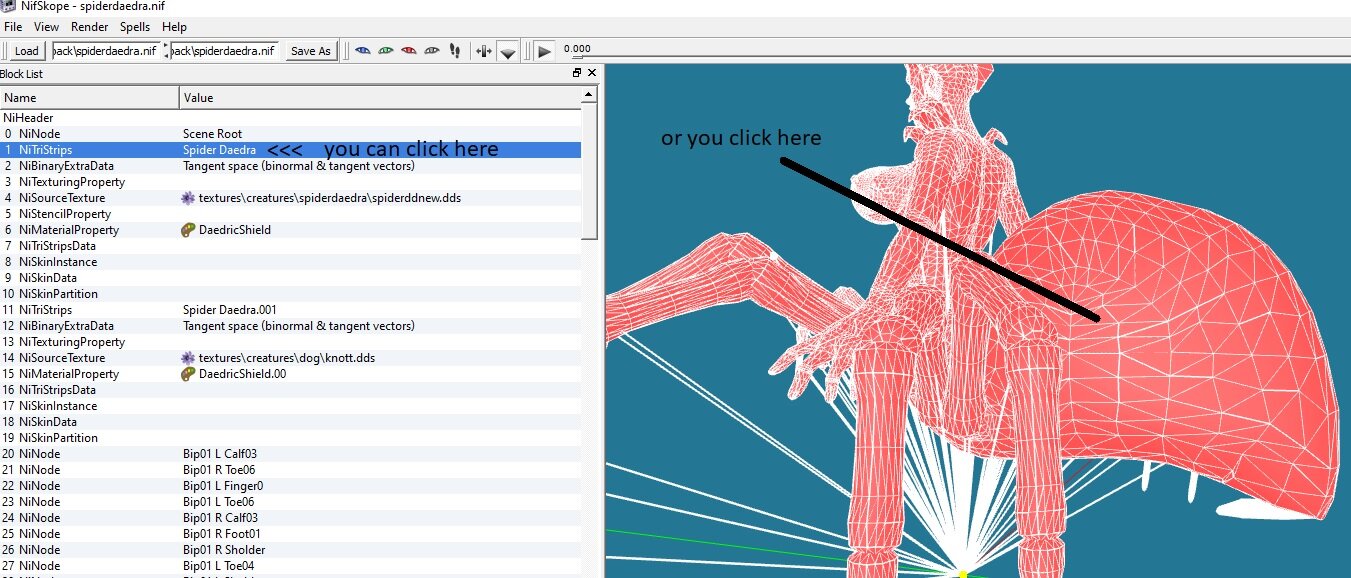Screen dimensions: 1351x578
Task: Select block 17 NiSkinInstance
Action: pyautogui.click(x=290, y=405)
